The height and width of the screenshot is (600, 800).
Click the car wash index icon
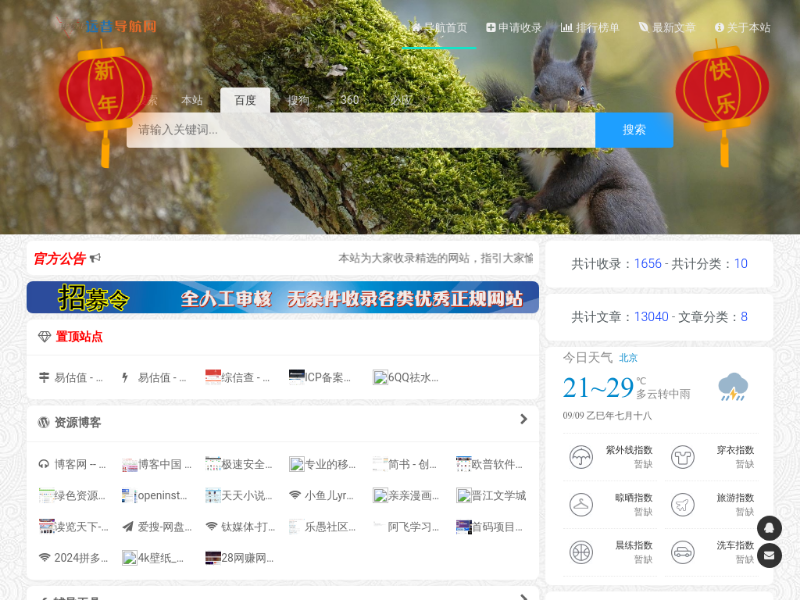tap(682, 551)
